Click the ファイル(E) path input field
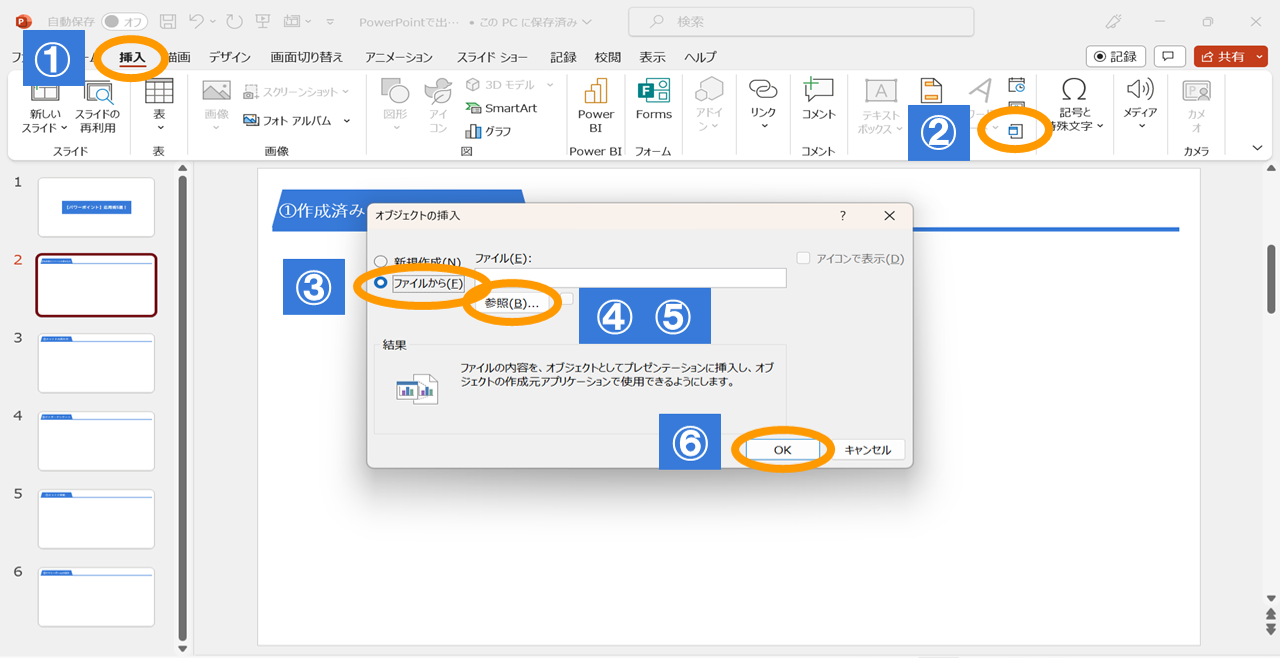 coord(630,278)
